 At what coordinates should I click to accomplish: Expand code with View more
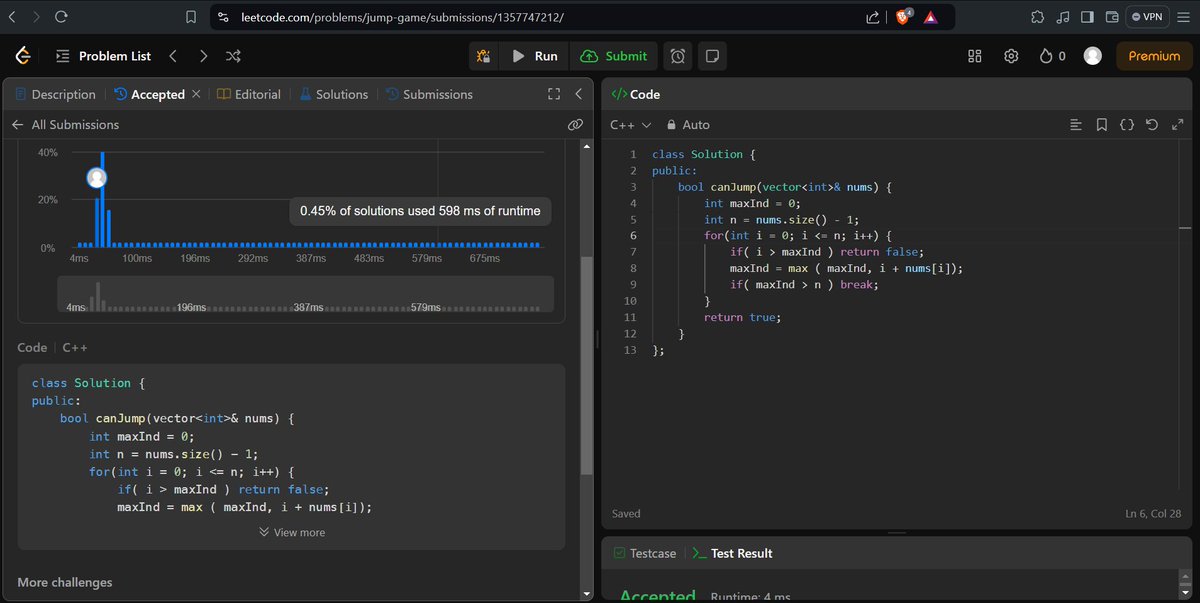[x=292, y=532]
